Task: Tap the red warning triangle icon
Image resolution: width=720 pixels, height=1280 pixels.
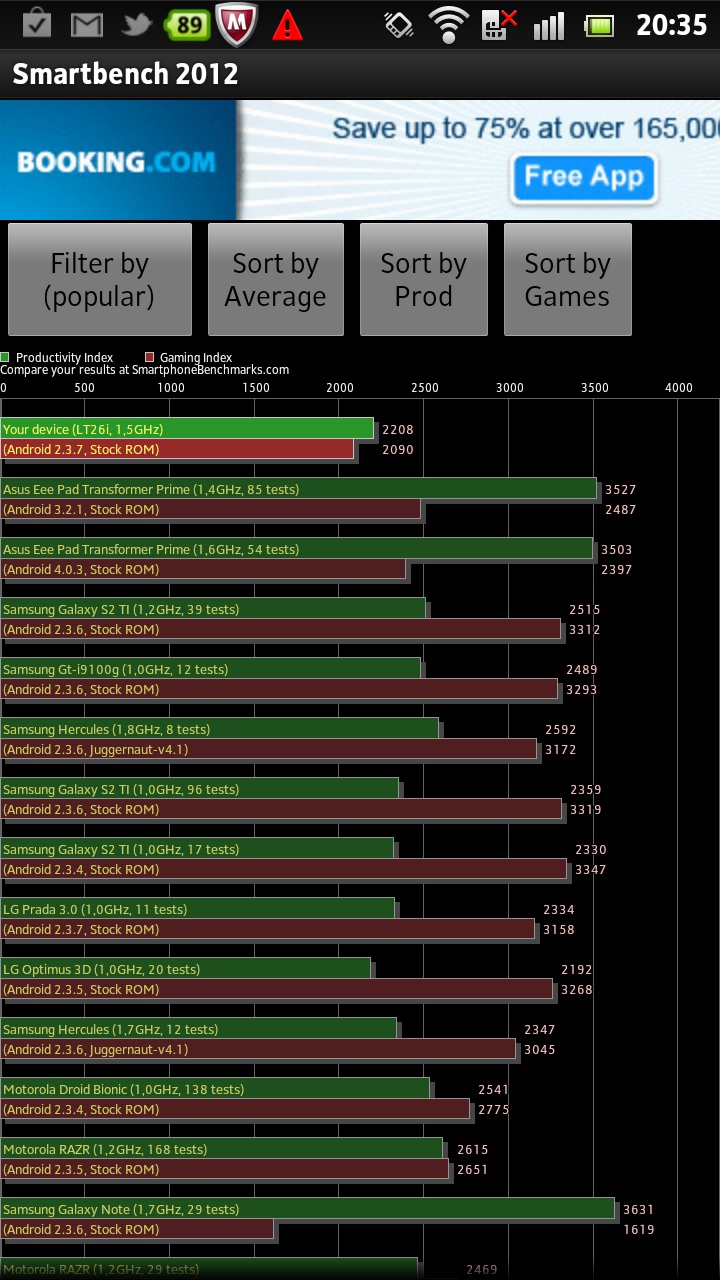Action: pyautogui.click(x=288, y=24)
